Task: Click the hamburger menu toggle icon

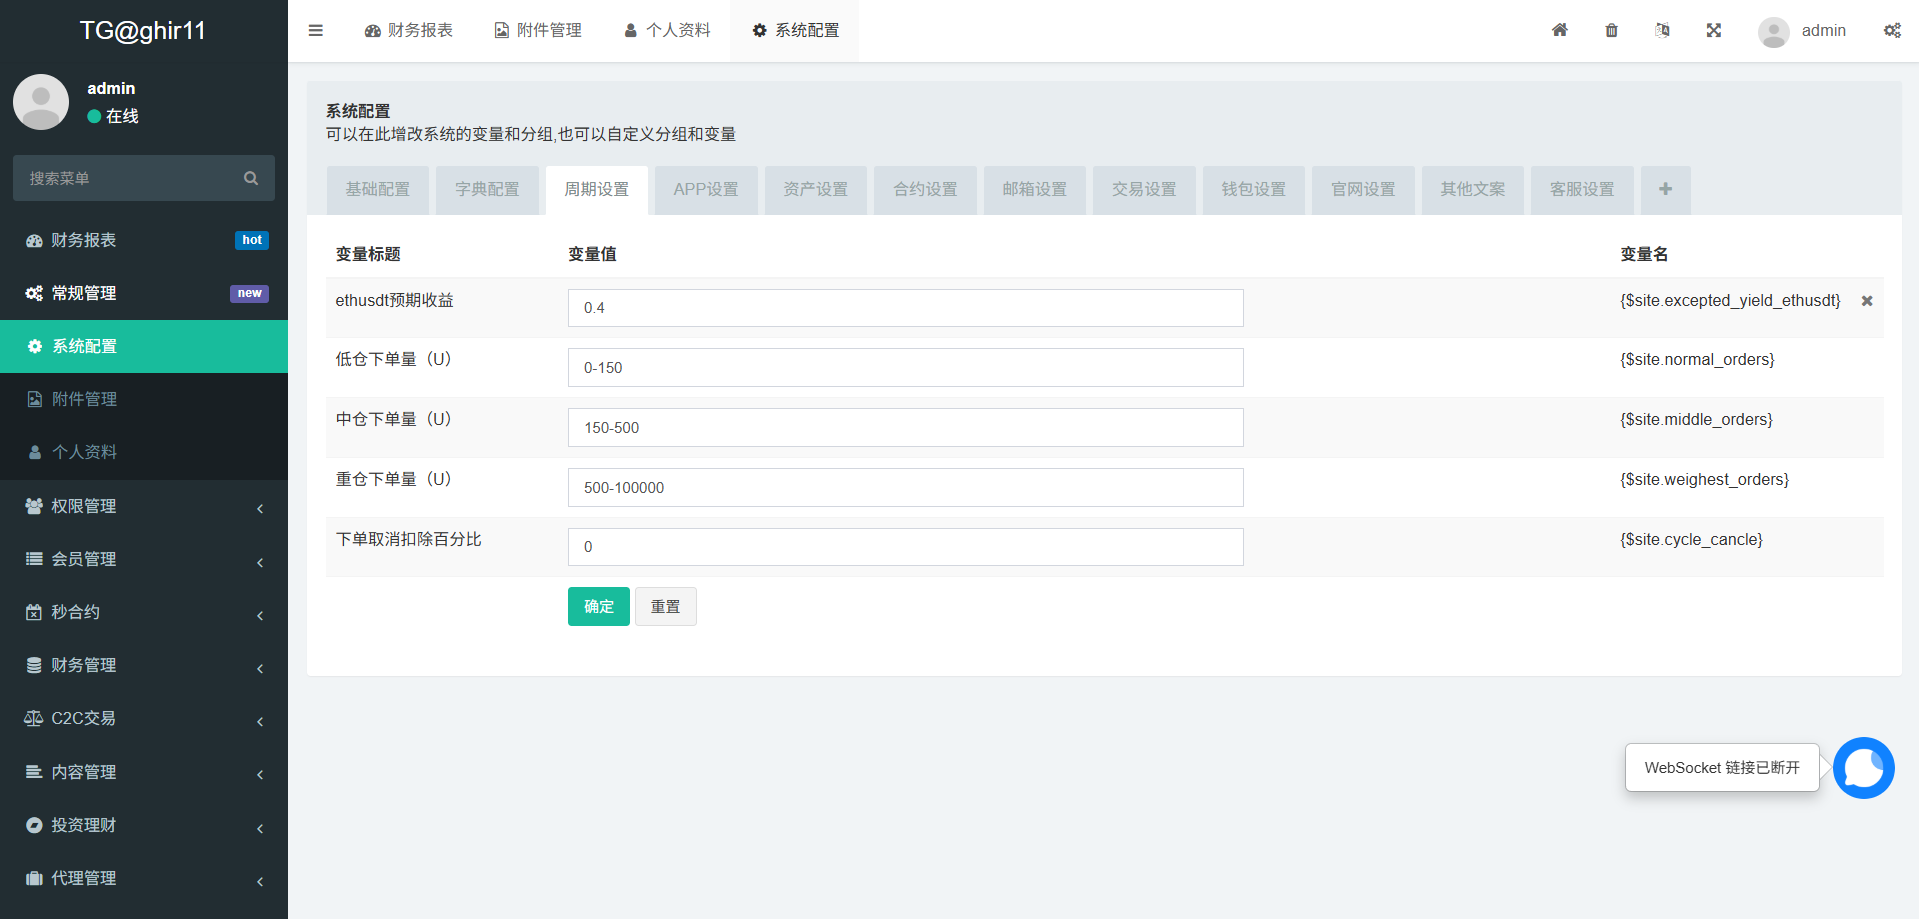Action: 316,30
